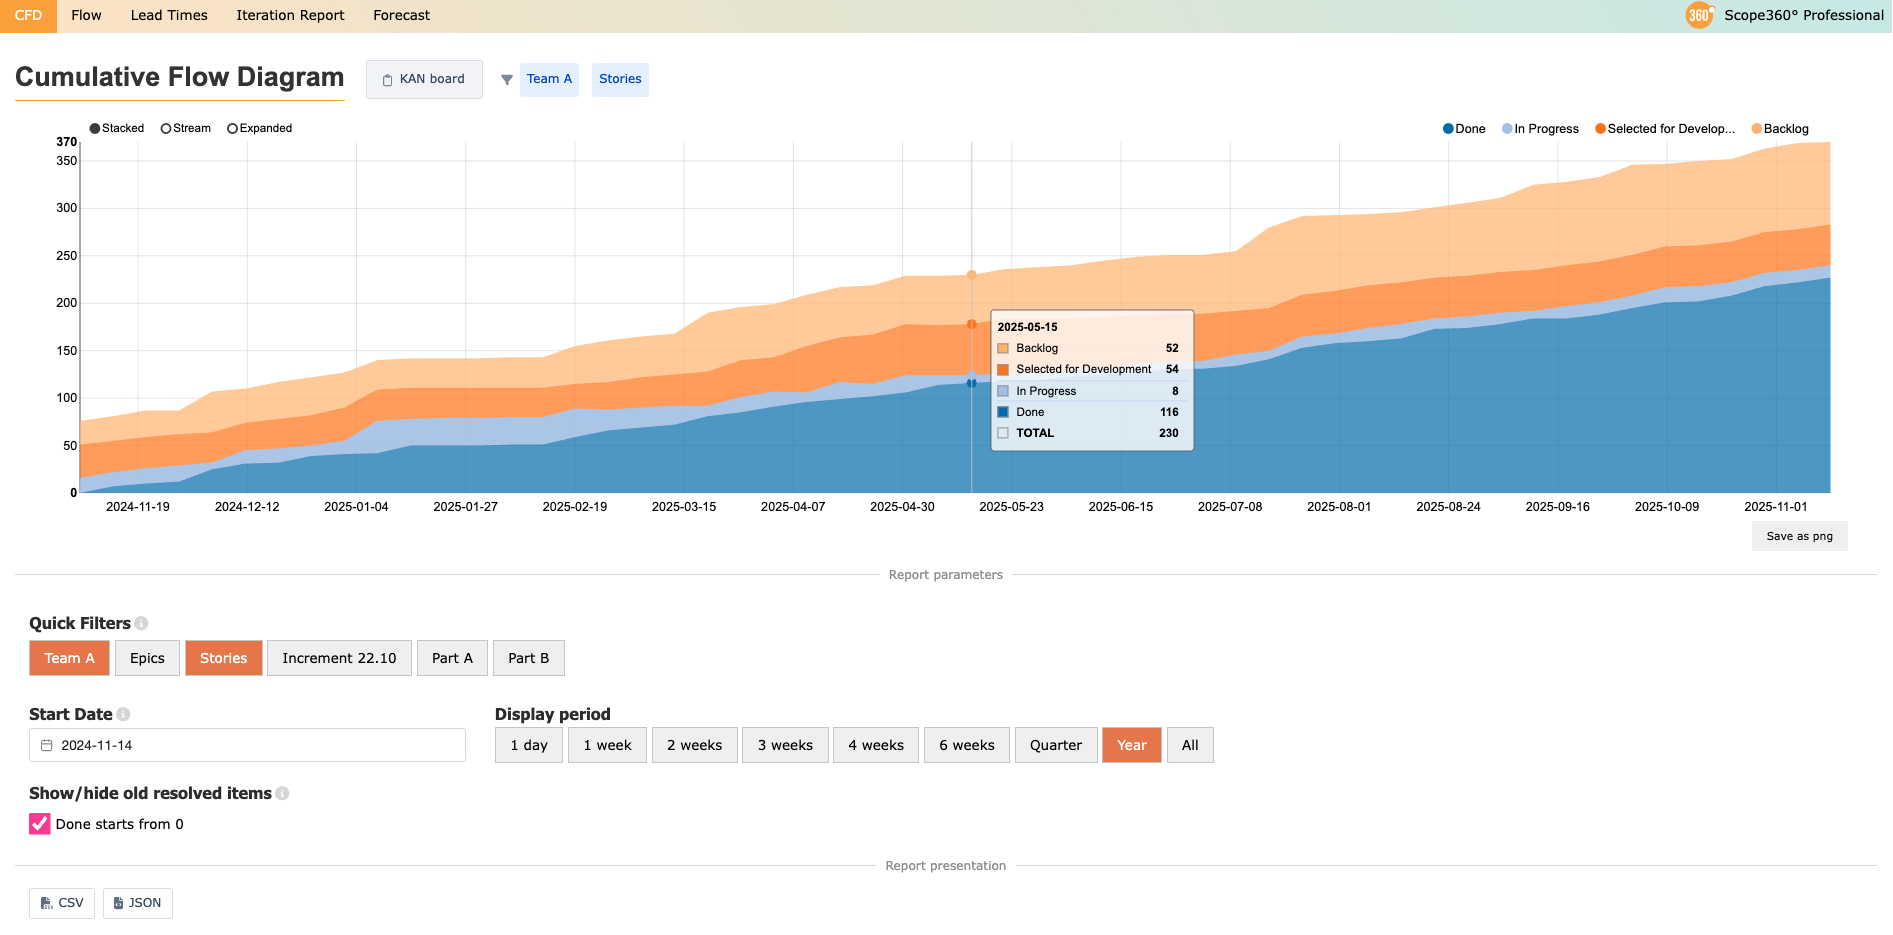Enable the Increment 22.10 quick filter

(339, 659)
